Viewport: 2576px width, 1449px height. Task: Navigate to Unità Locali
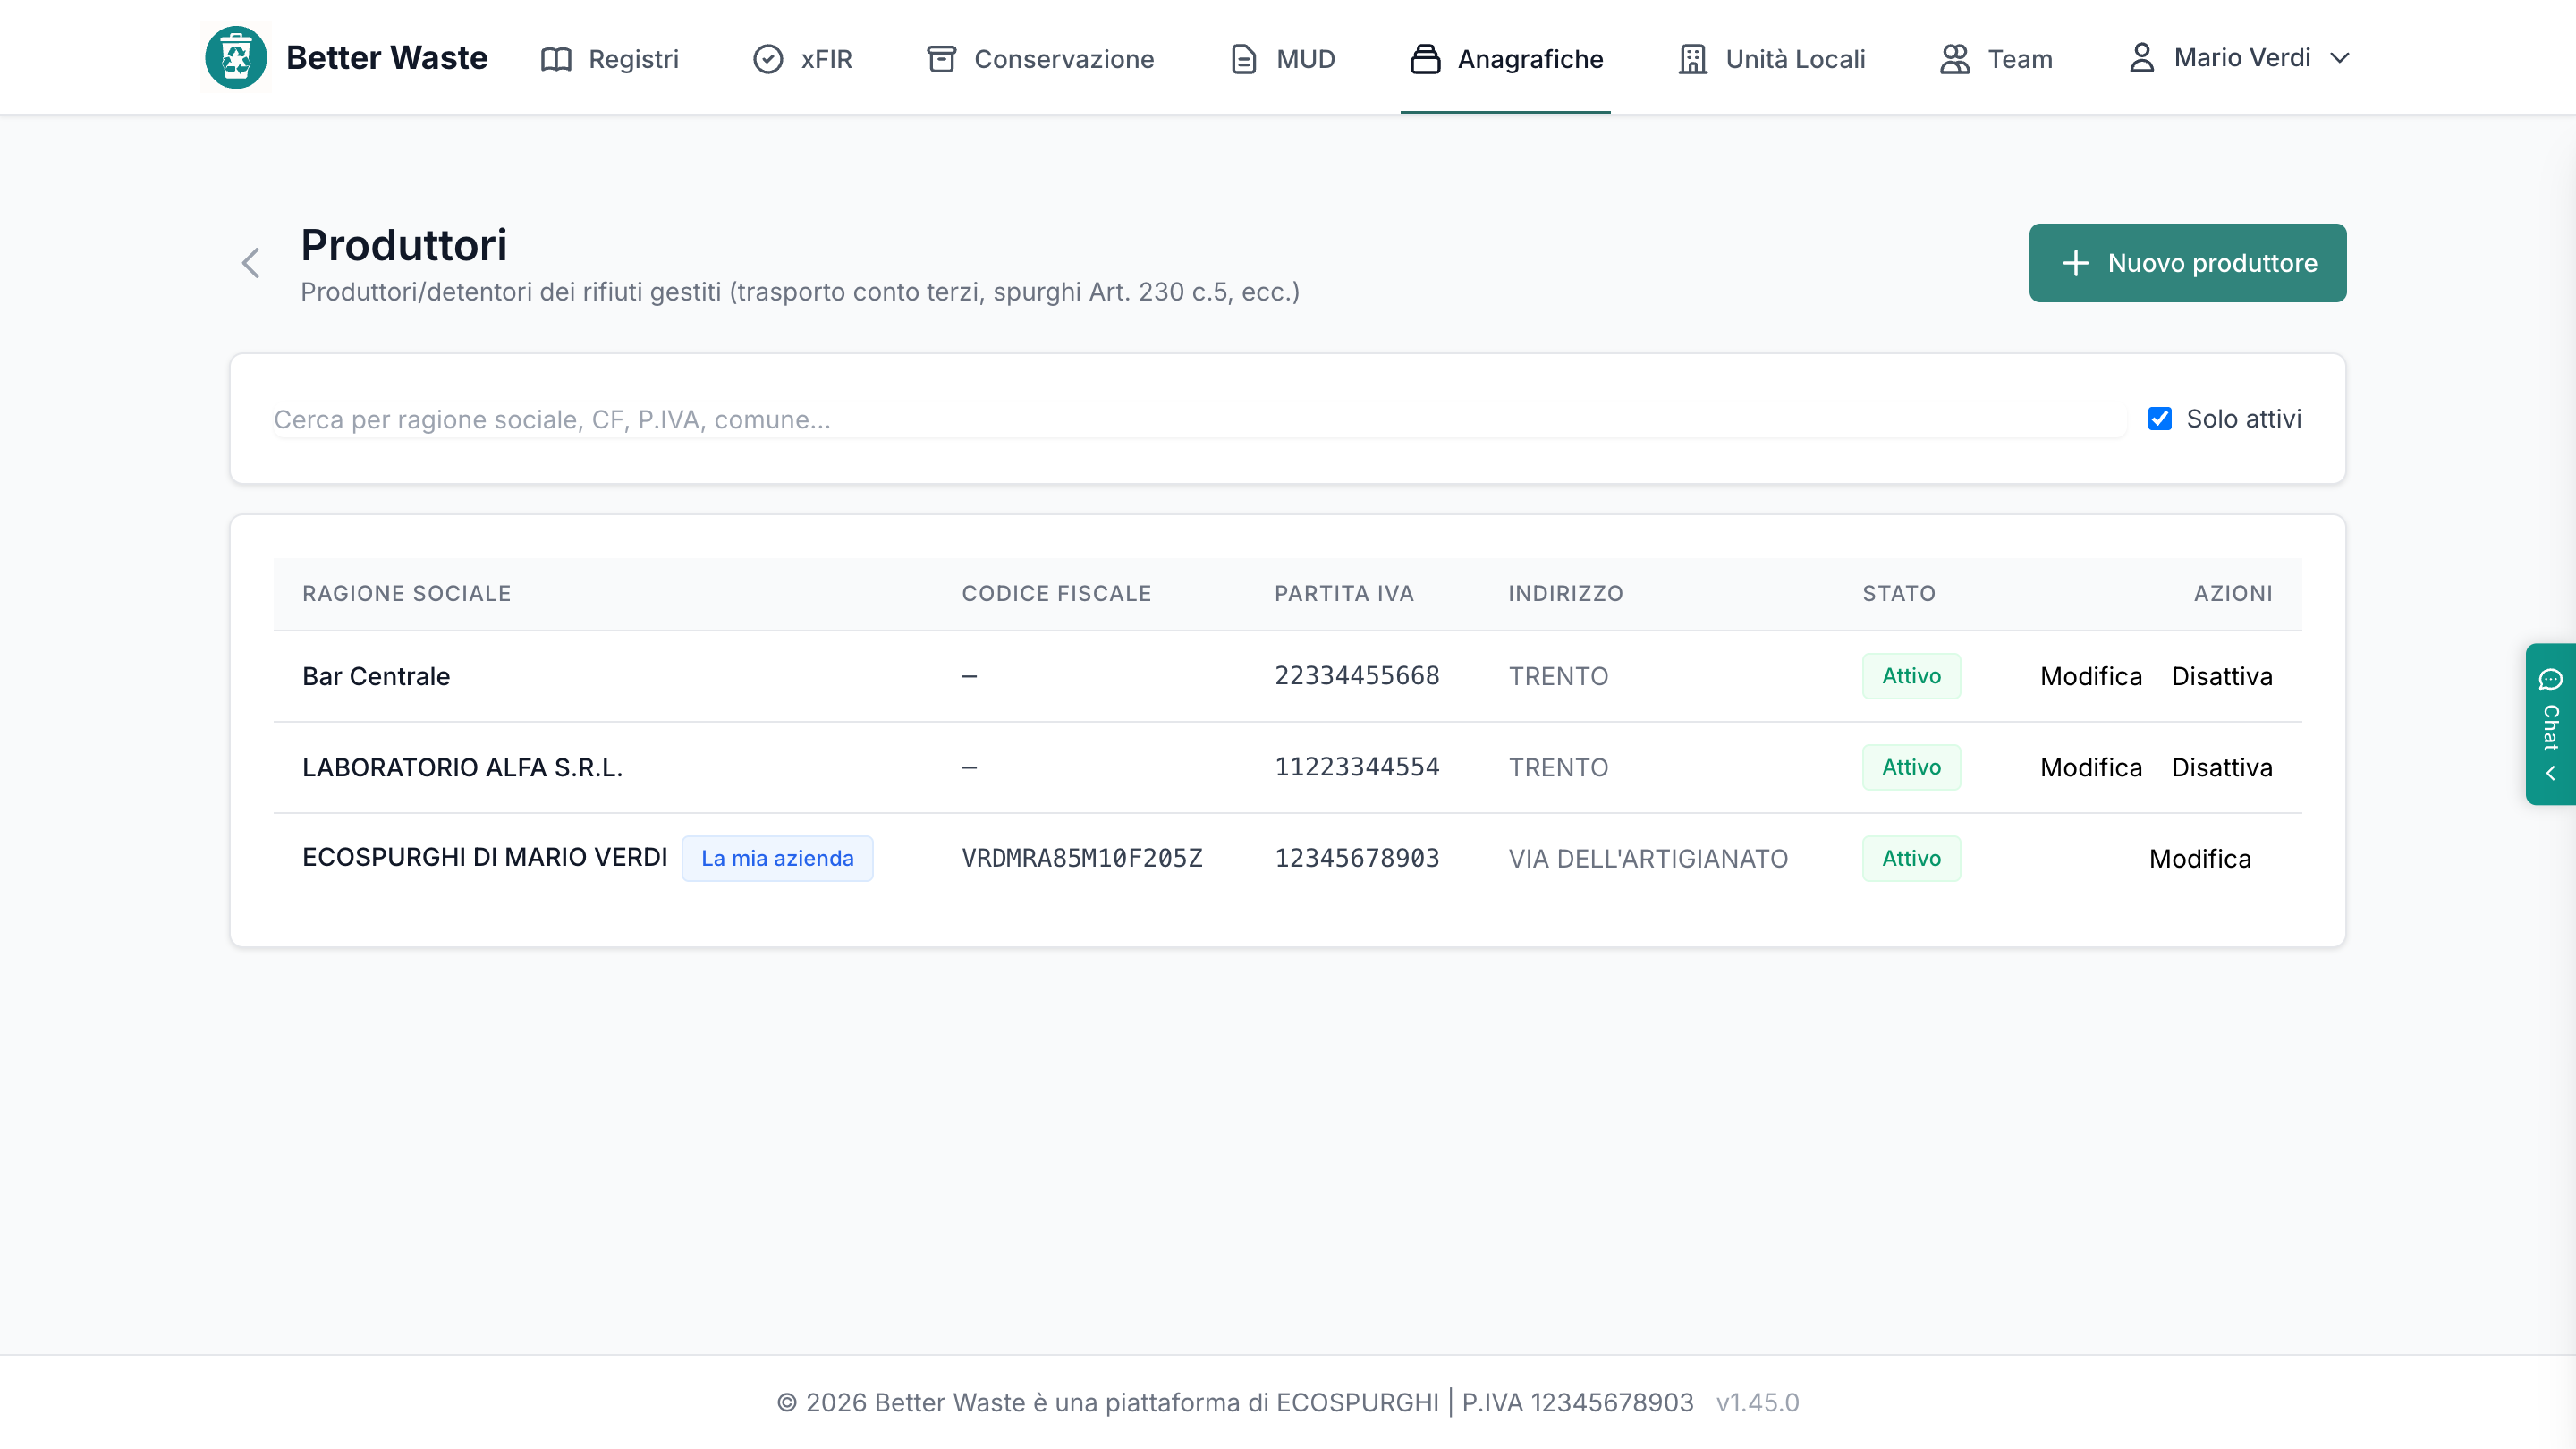click(x=1771, y=59)
